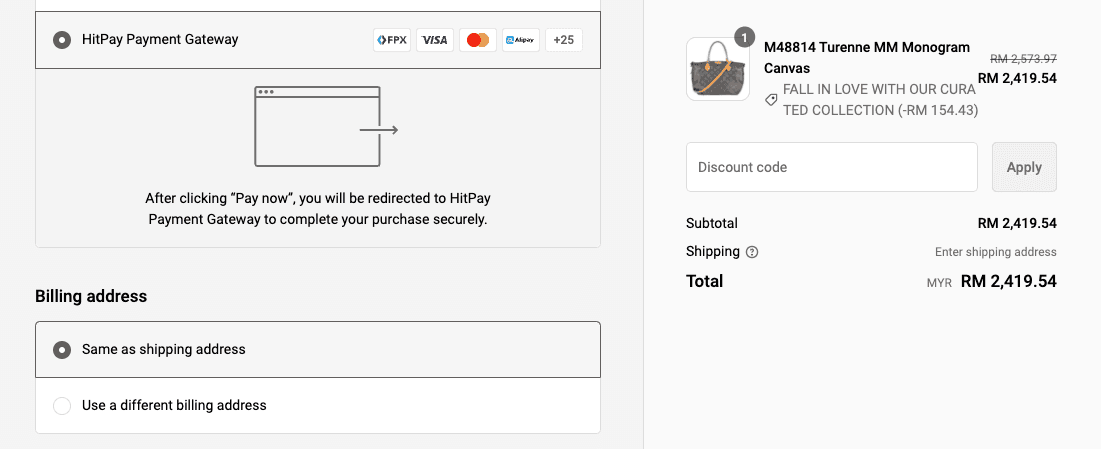Focus the Discount code input field

[x=831, y=167]
